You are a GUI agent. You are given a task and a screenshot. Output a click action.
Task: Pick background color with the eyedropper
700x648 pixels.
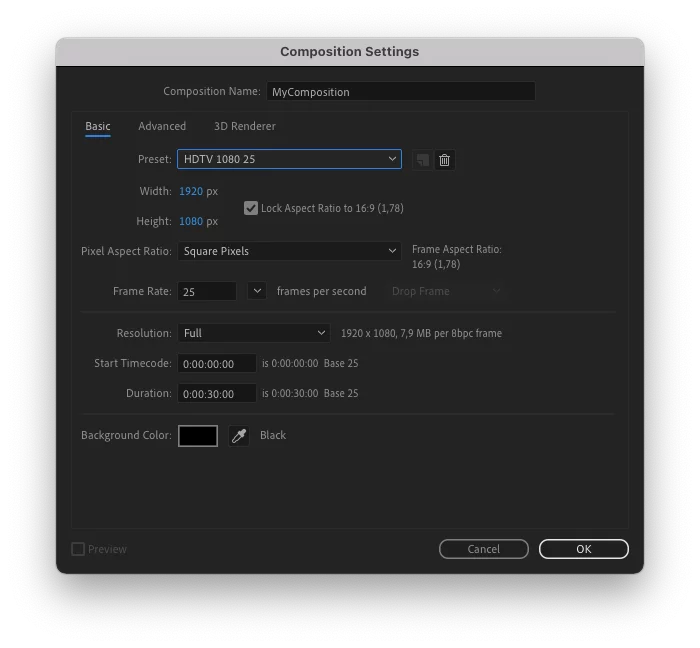click(x=239, y=436)
